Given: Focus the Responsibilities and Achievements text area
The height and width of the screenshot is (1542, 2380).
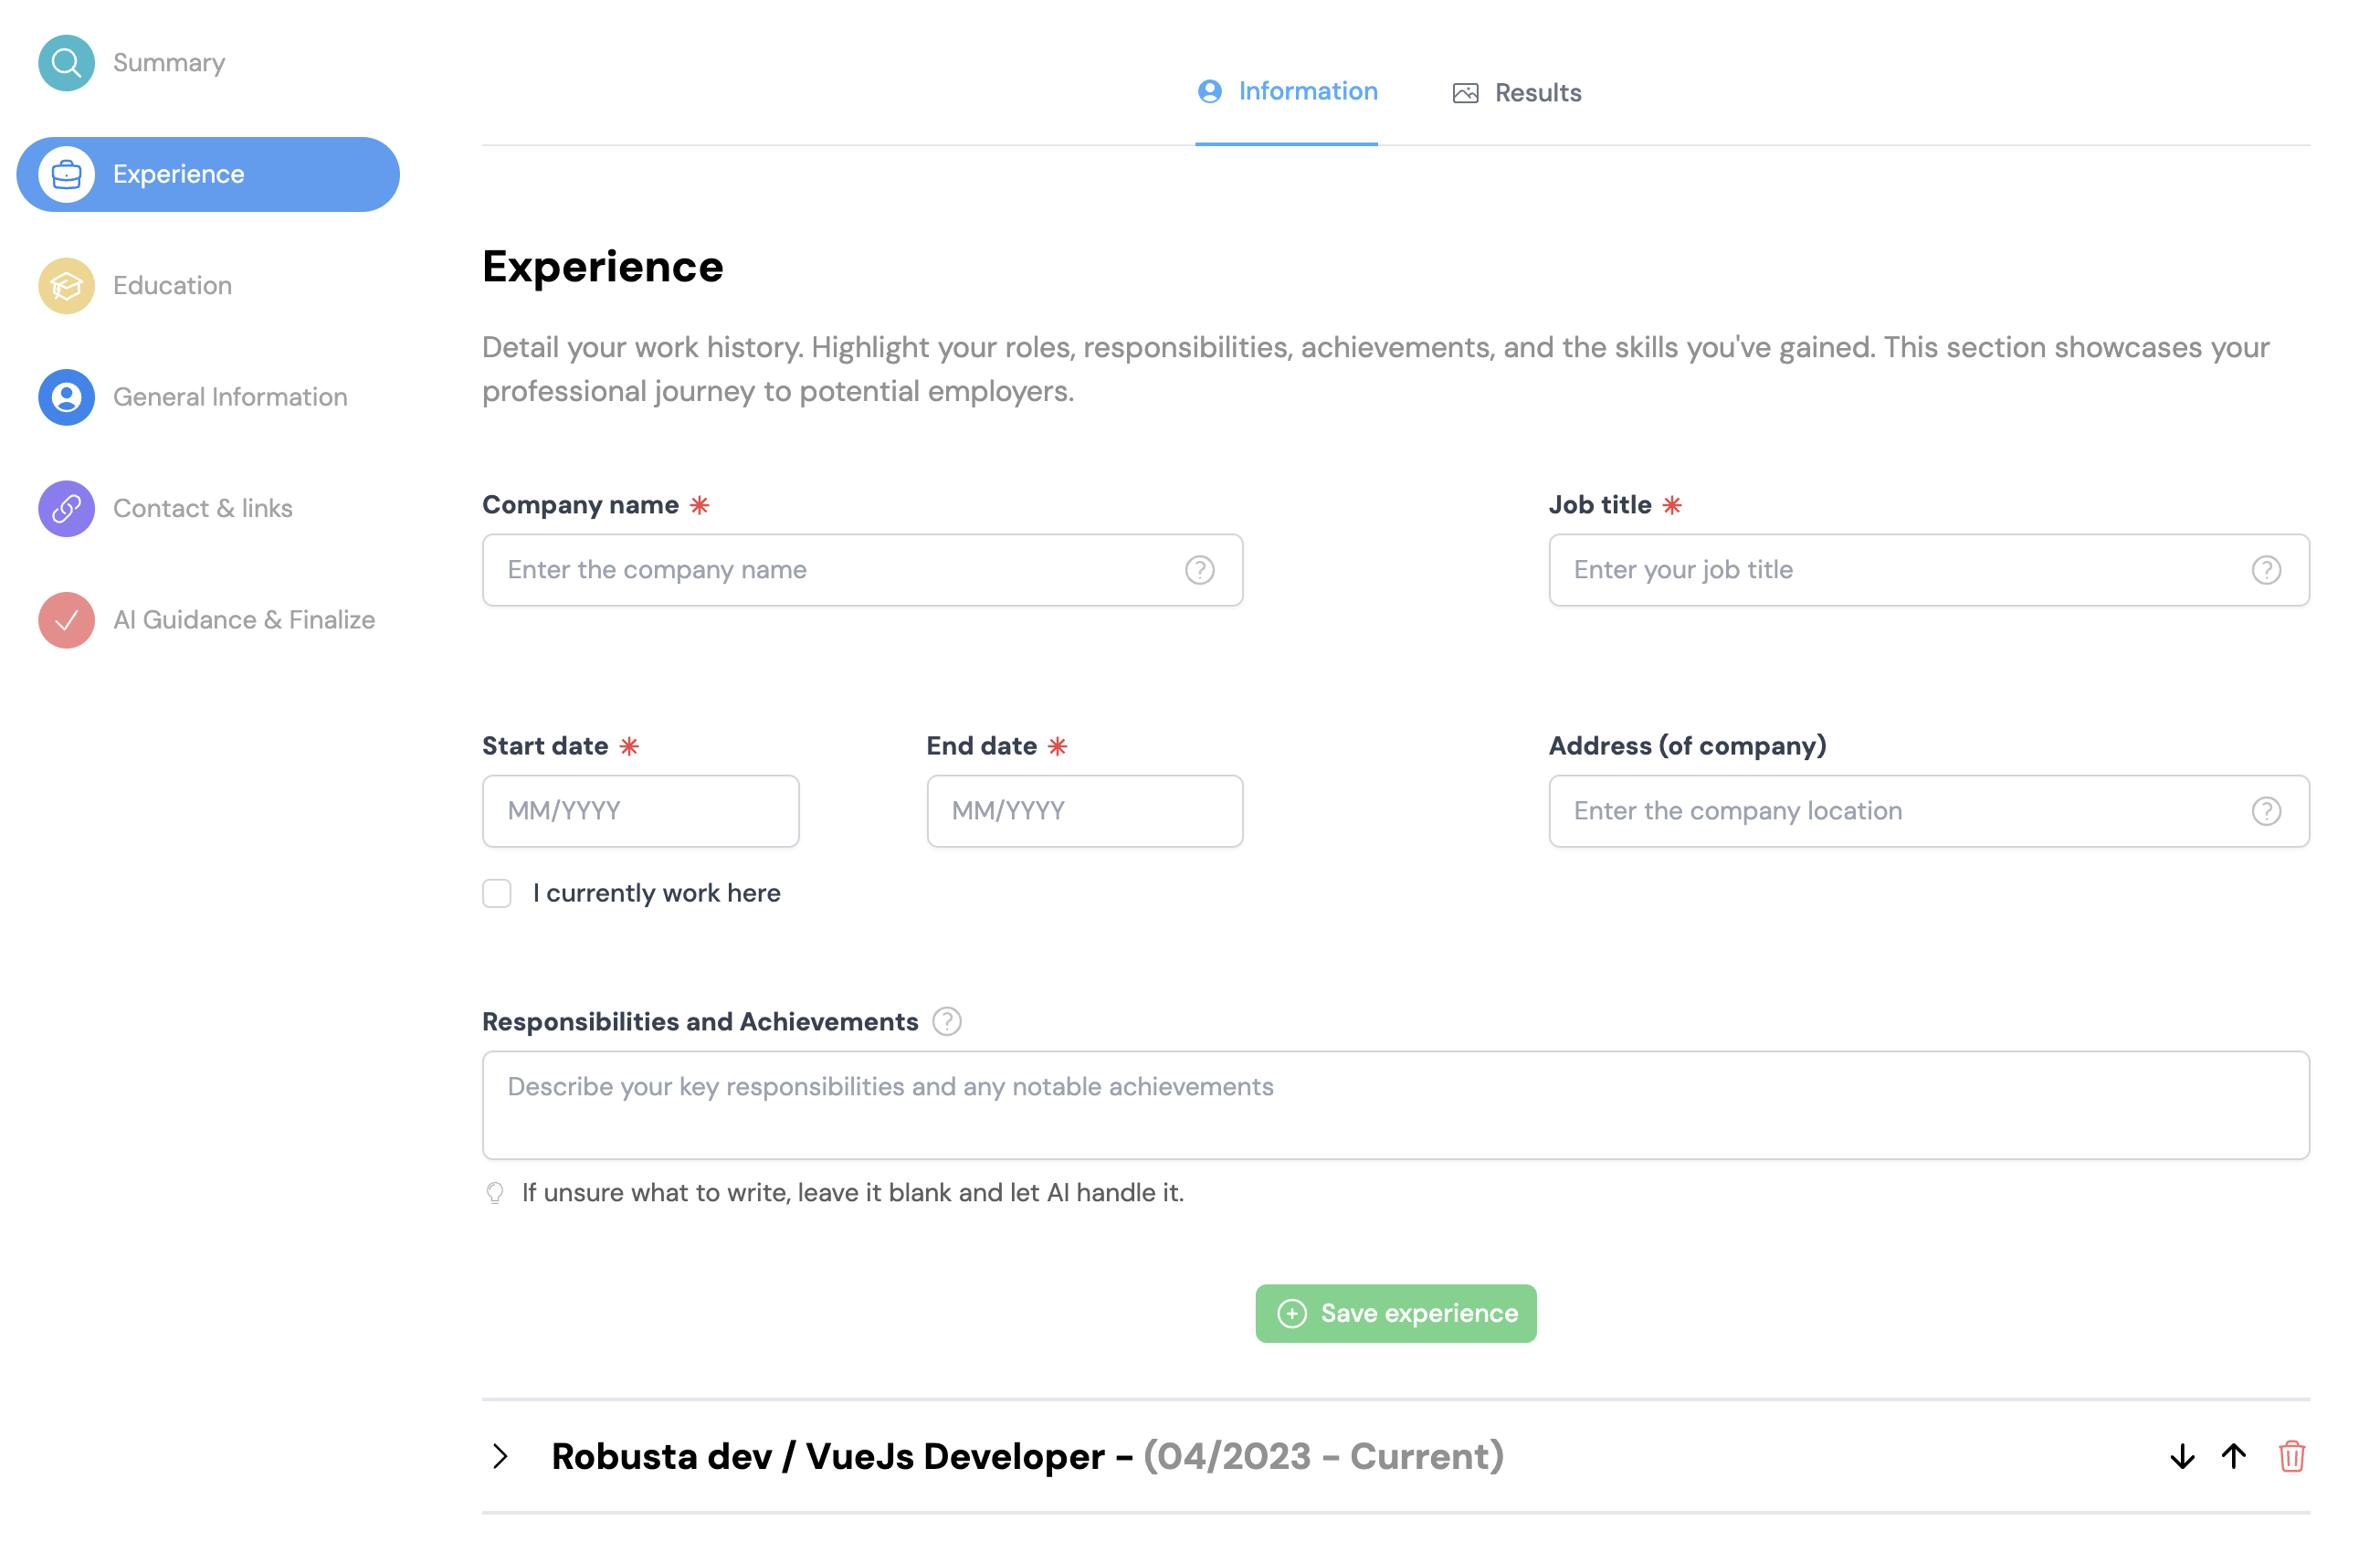Looking at the screenshot, I should tap(1395, 1105).
